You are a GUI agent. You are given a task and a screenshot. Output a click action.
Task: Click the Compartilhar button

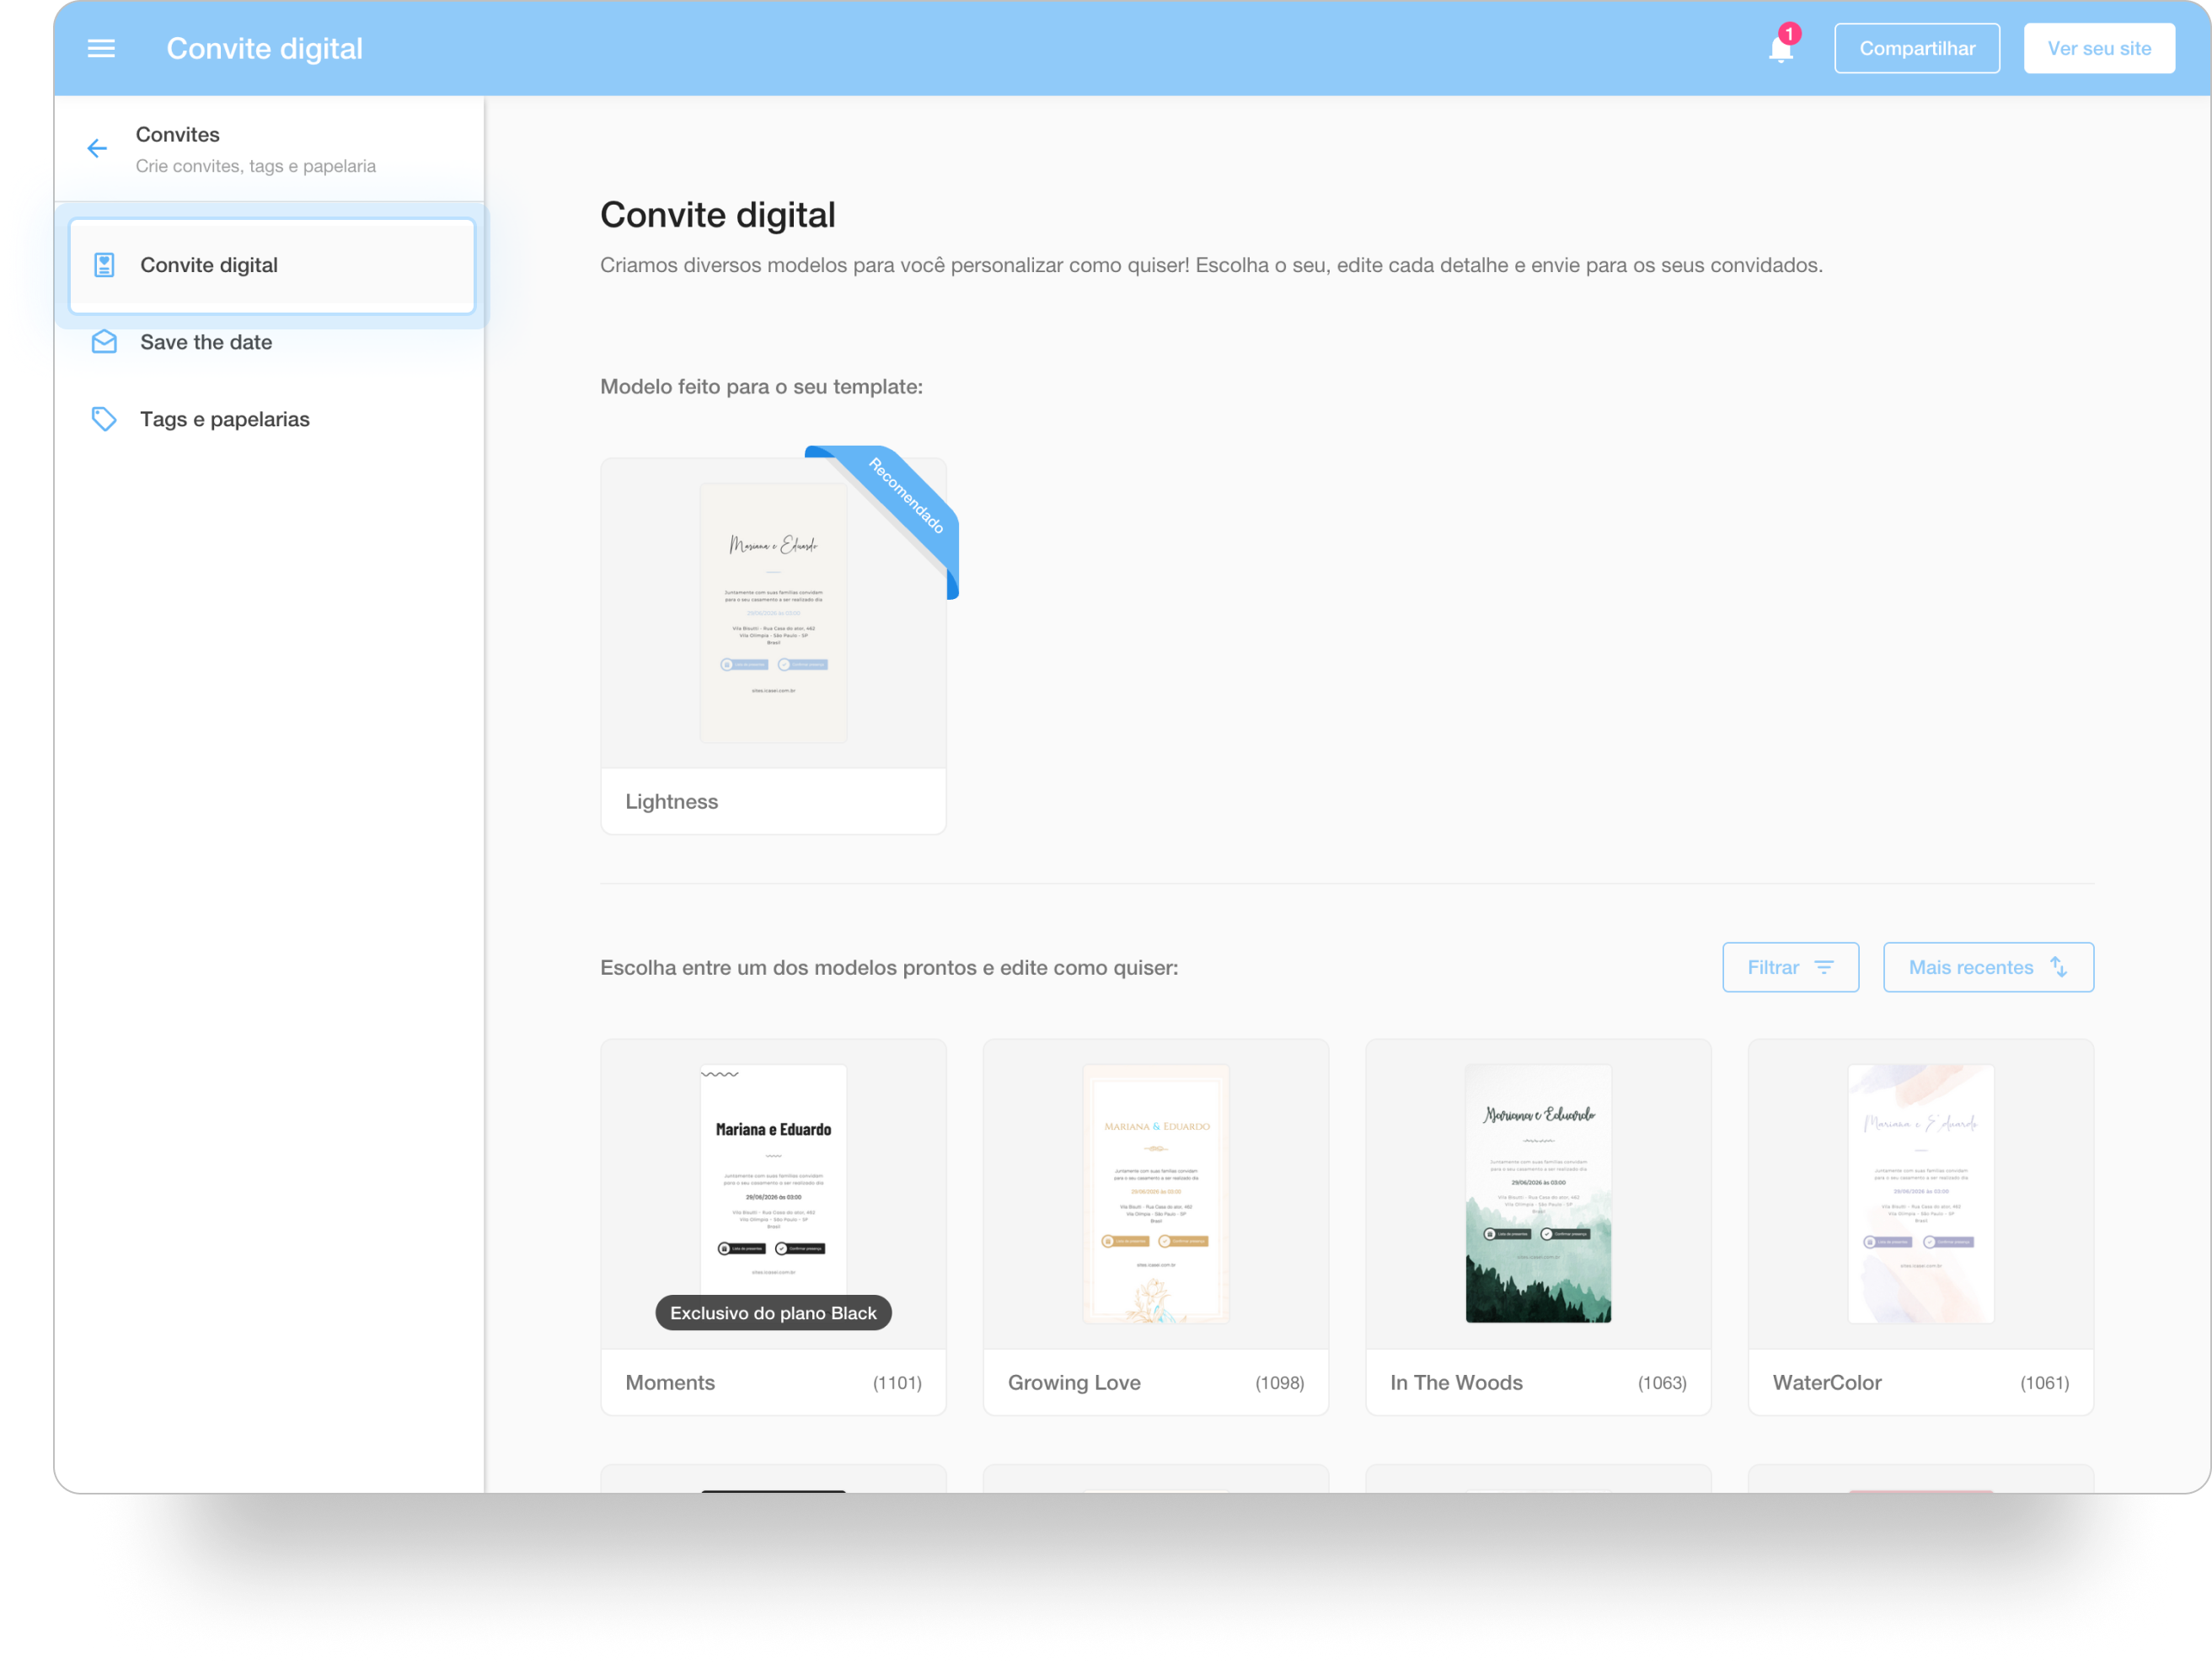[x=1917, y=47]
